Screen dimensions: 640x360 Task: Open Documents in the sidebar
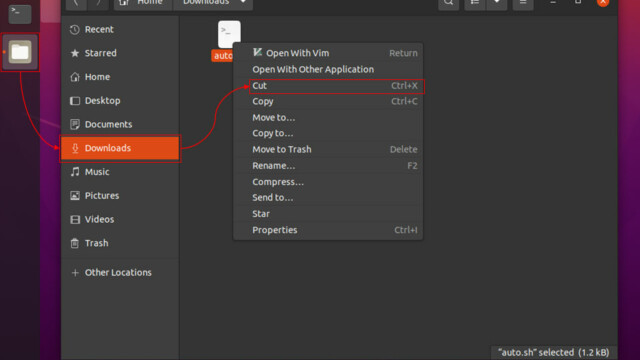tap(120, 124)
